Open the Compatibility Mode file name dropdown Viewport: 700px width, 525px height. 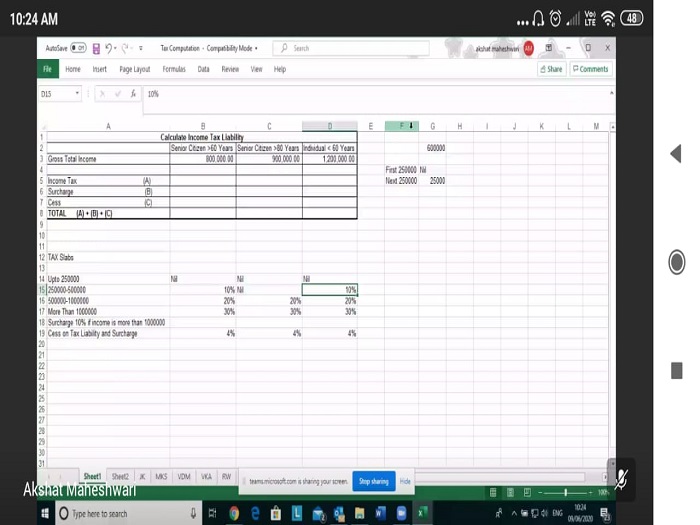point(256,48)
